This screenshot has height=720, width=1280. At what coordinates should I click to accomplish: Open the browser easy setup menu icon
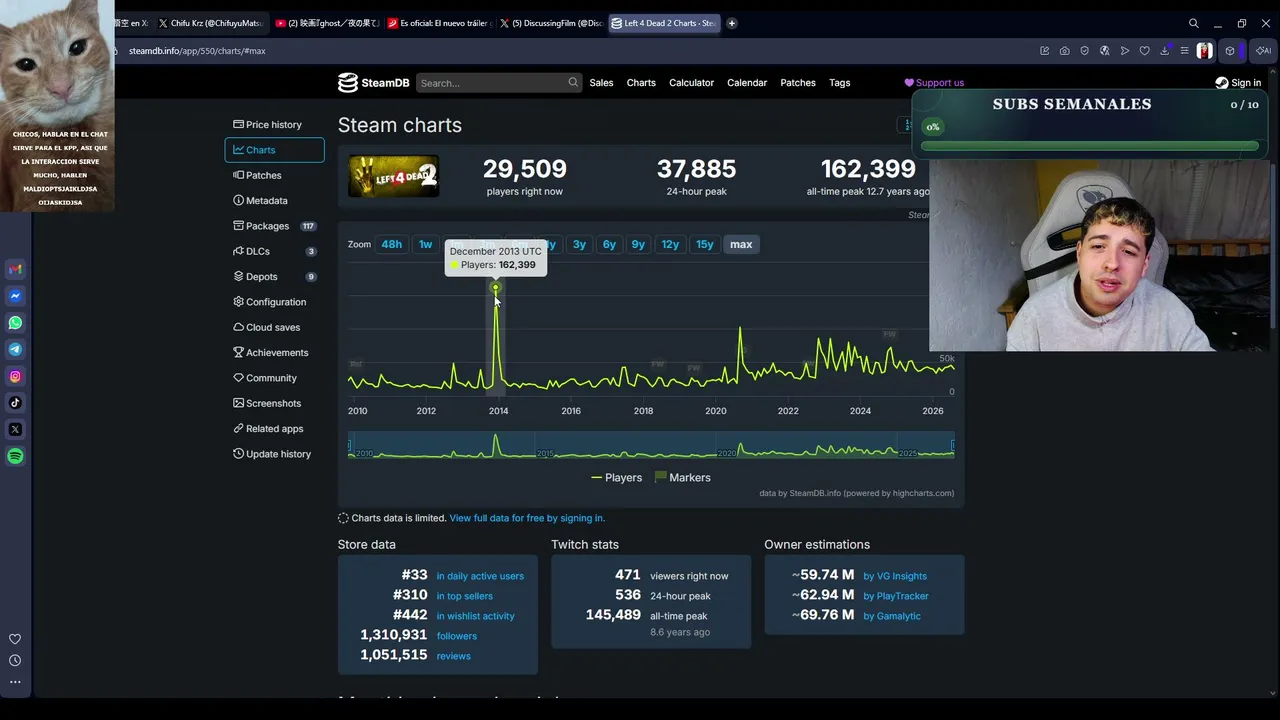(1184, 51)
